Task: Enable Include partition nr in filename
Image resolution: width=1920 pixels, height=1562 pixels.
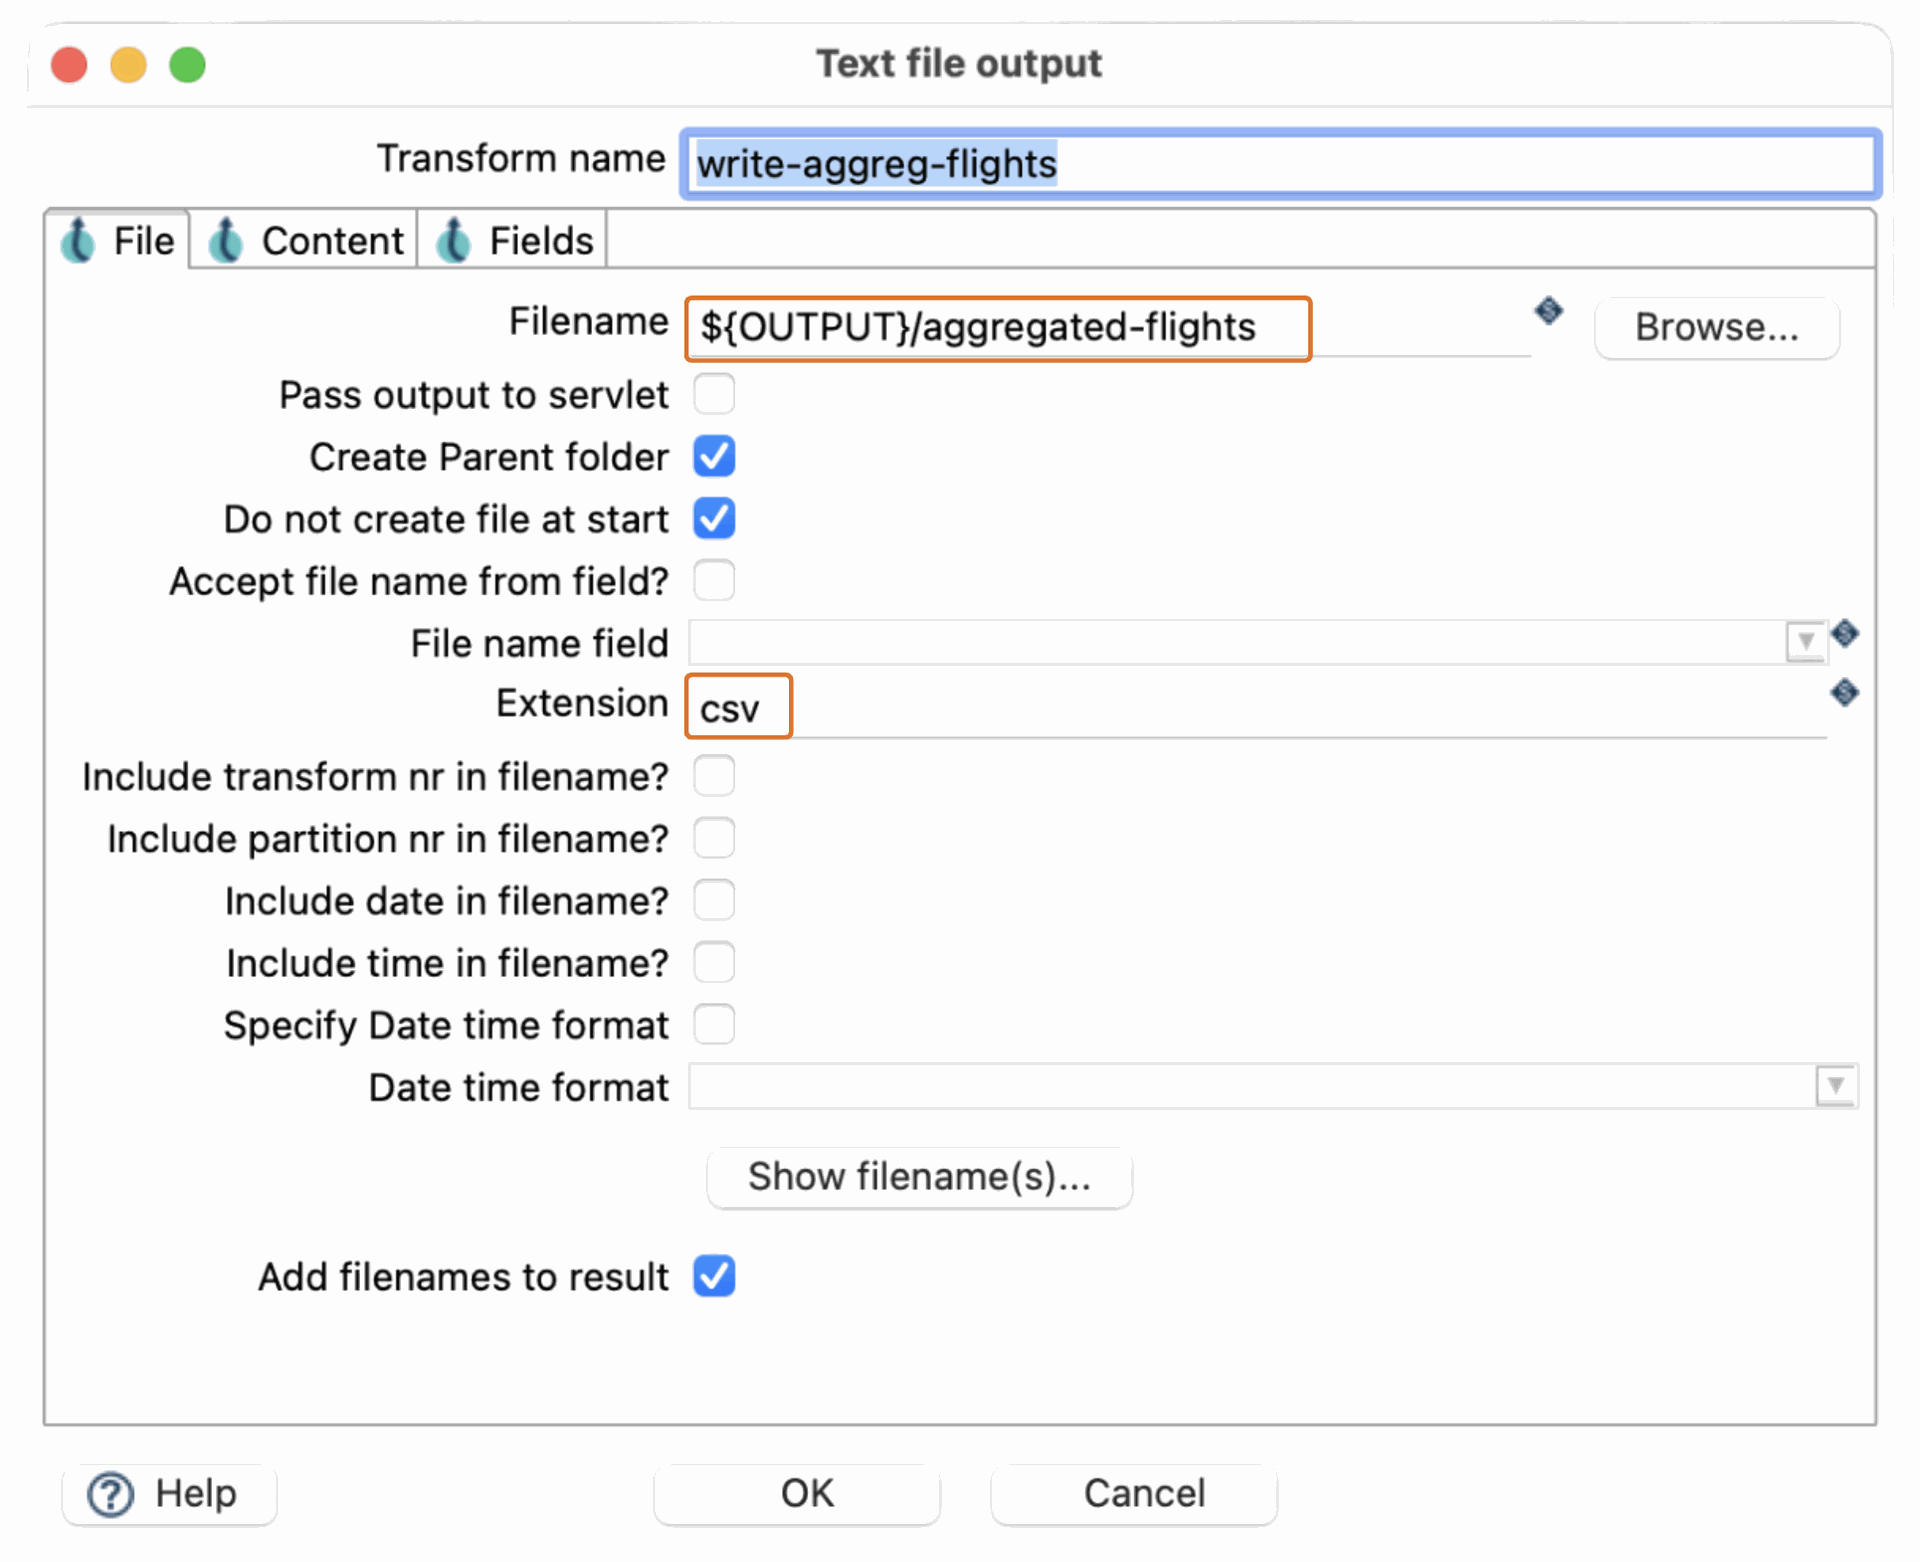Action: click(714, 838)
